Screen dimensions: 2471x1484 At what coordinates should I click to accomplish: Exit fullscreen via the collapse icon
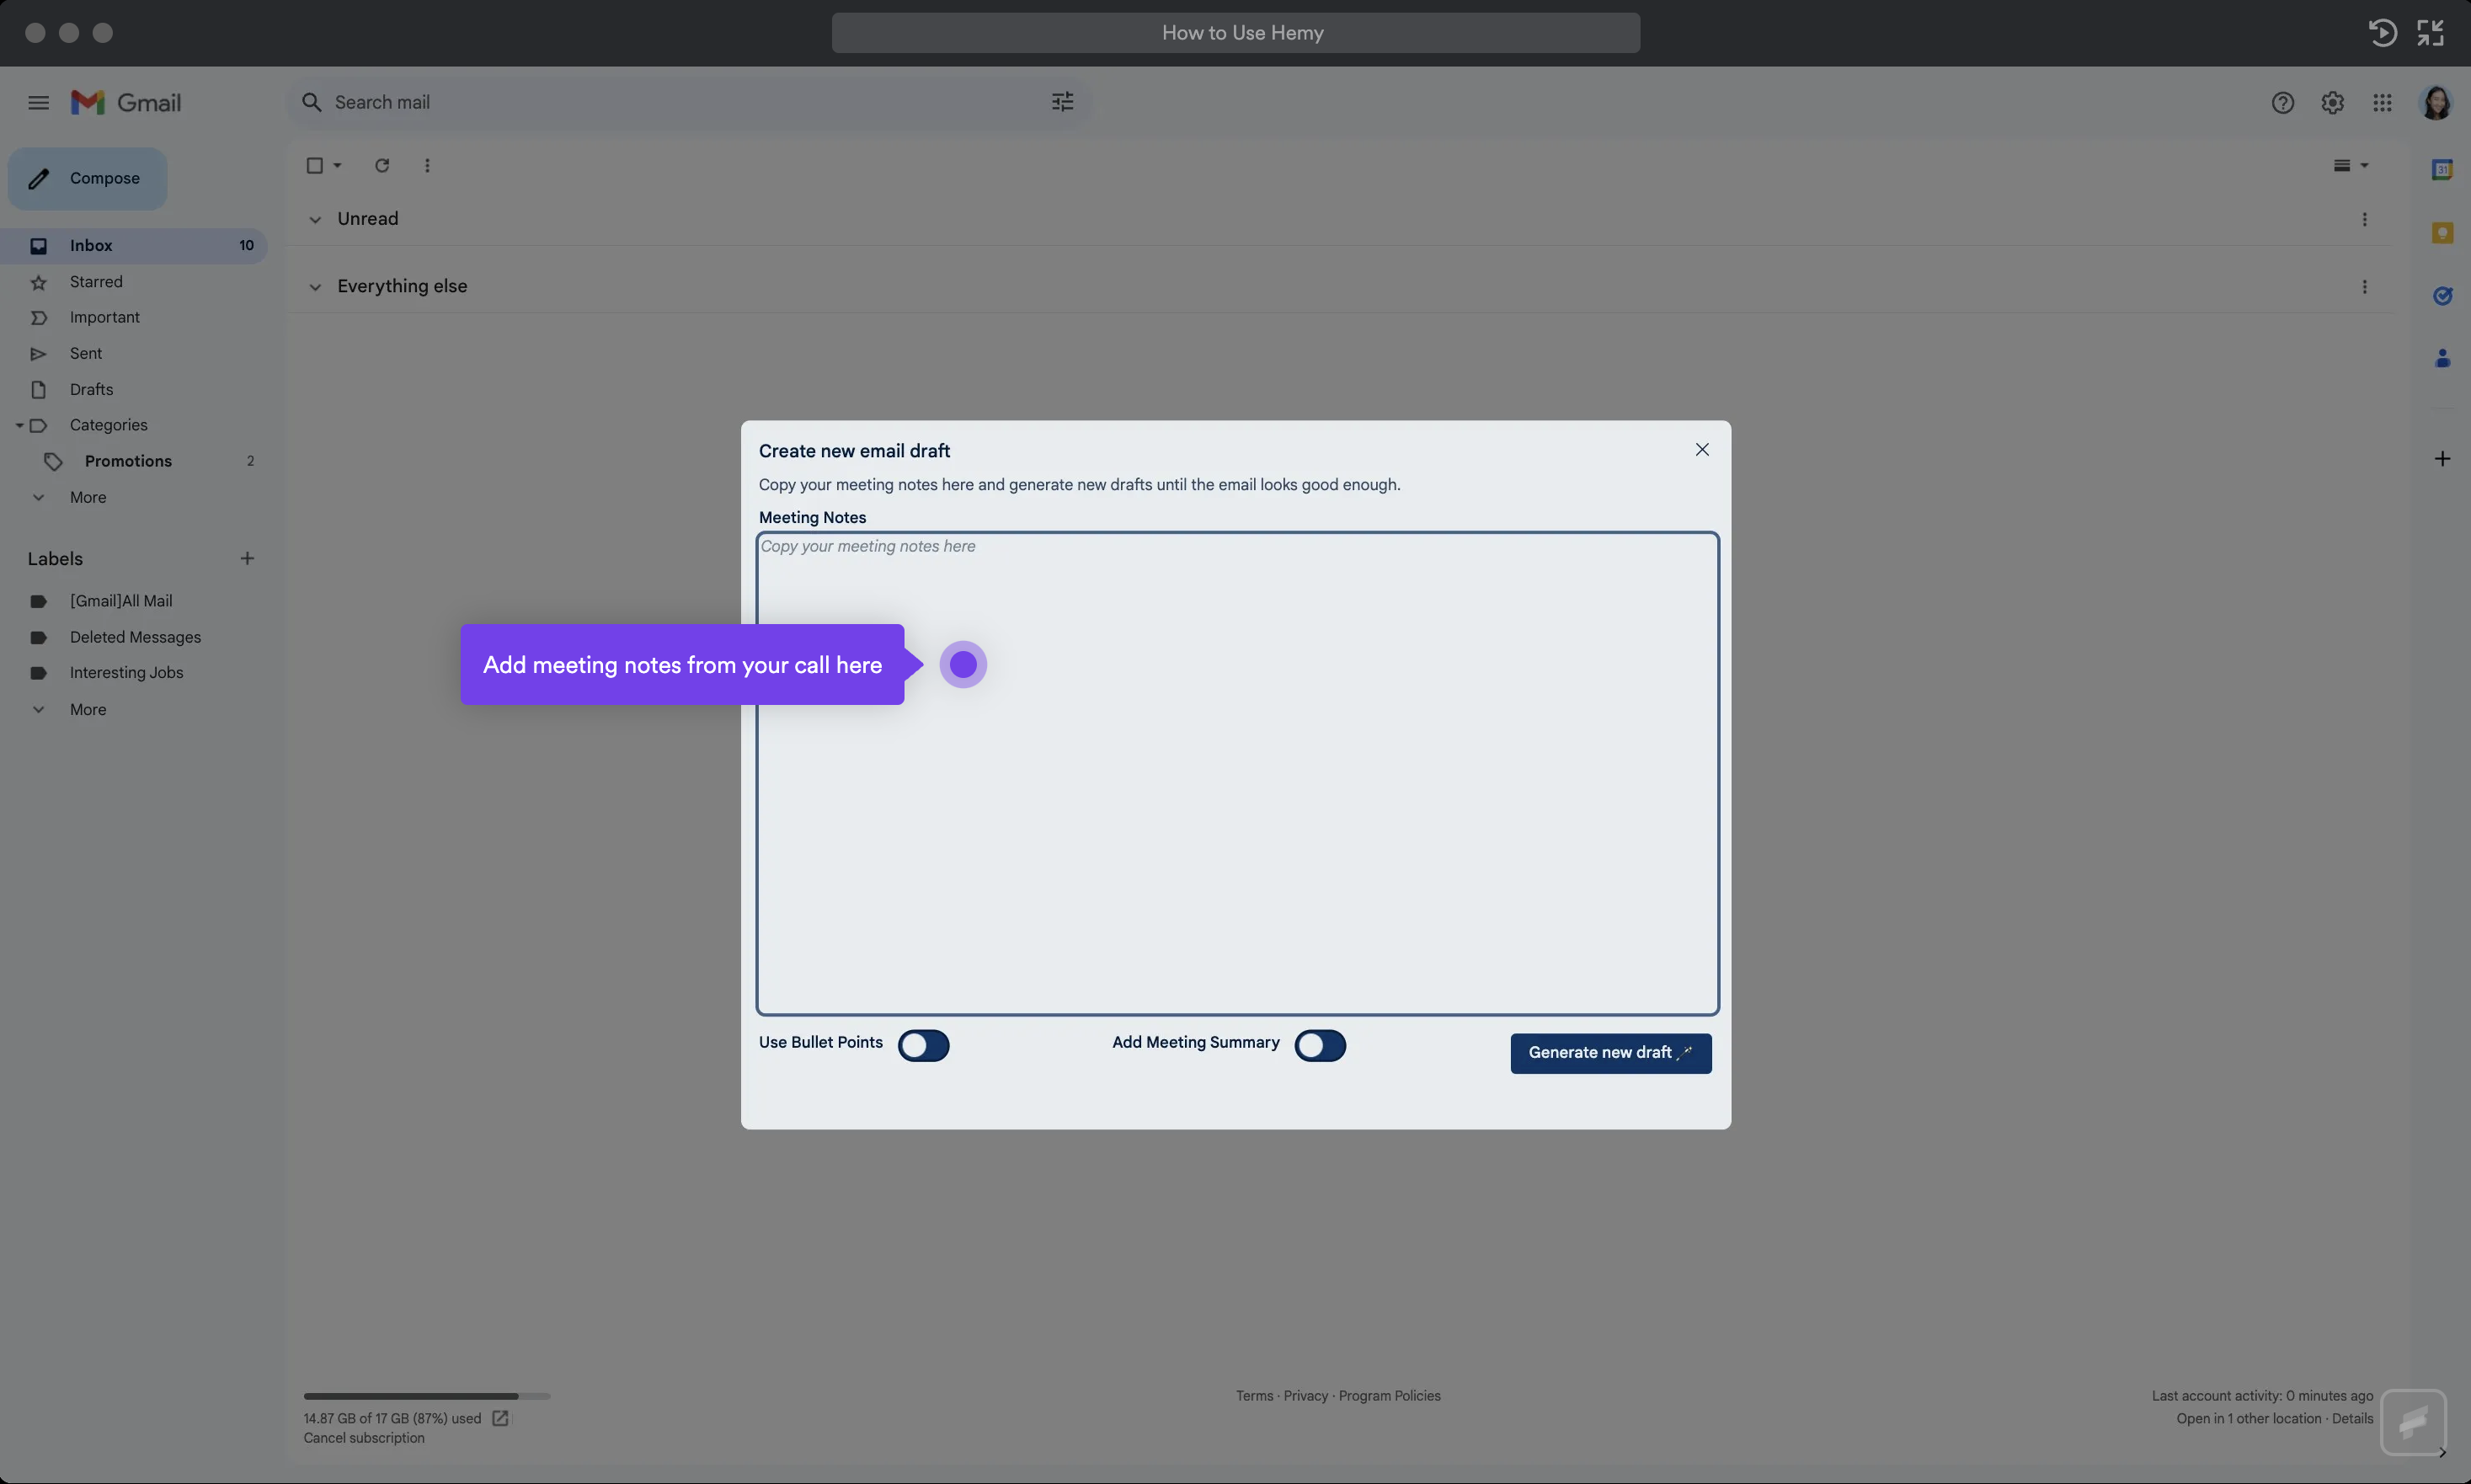tap(2430, 33)
